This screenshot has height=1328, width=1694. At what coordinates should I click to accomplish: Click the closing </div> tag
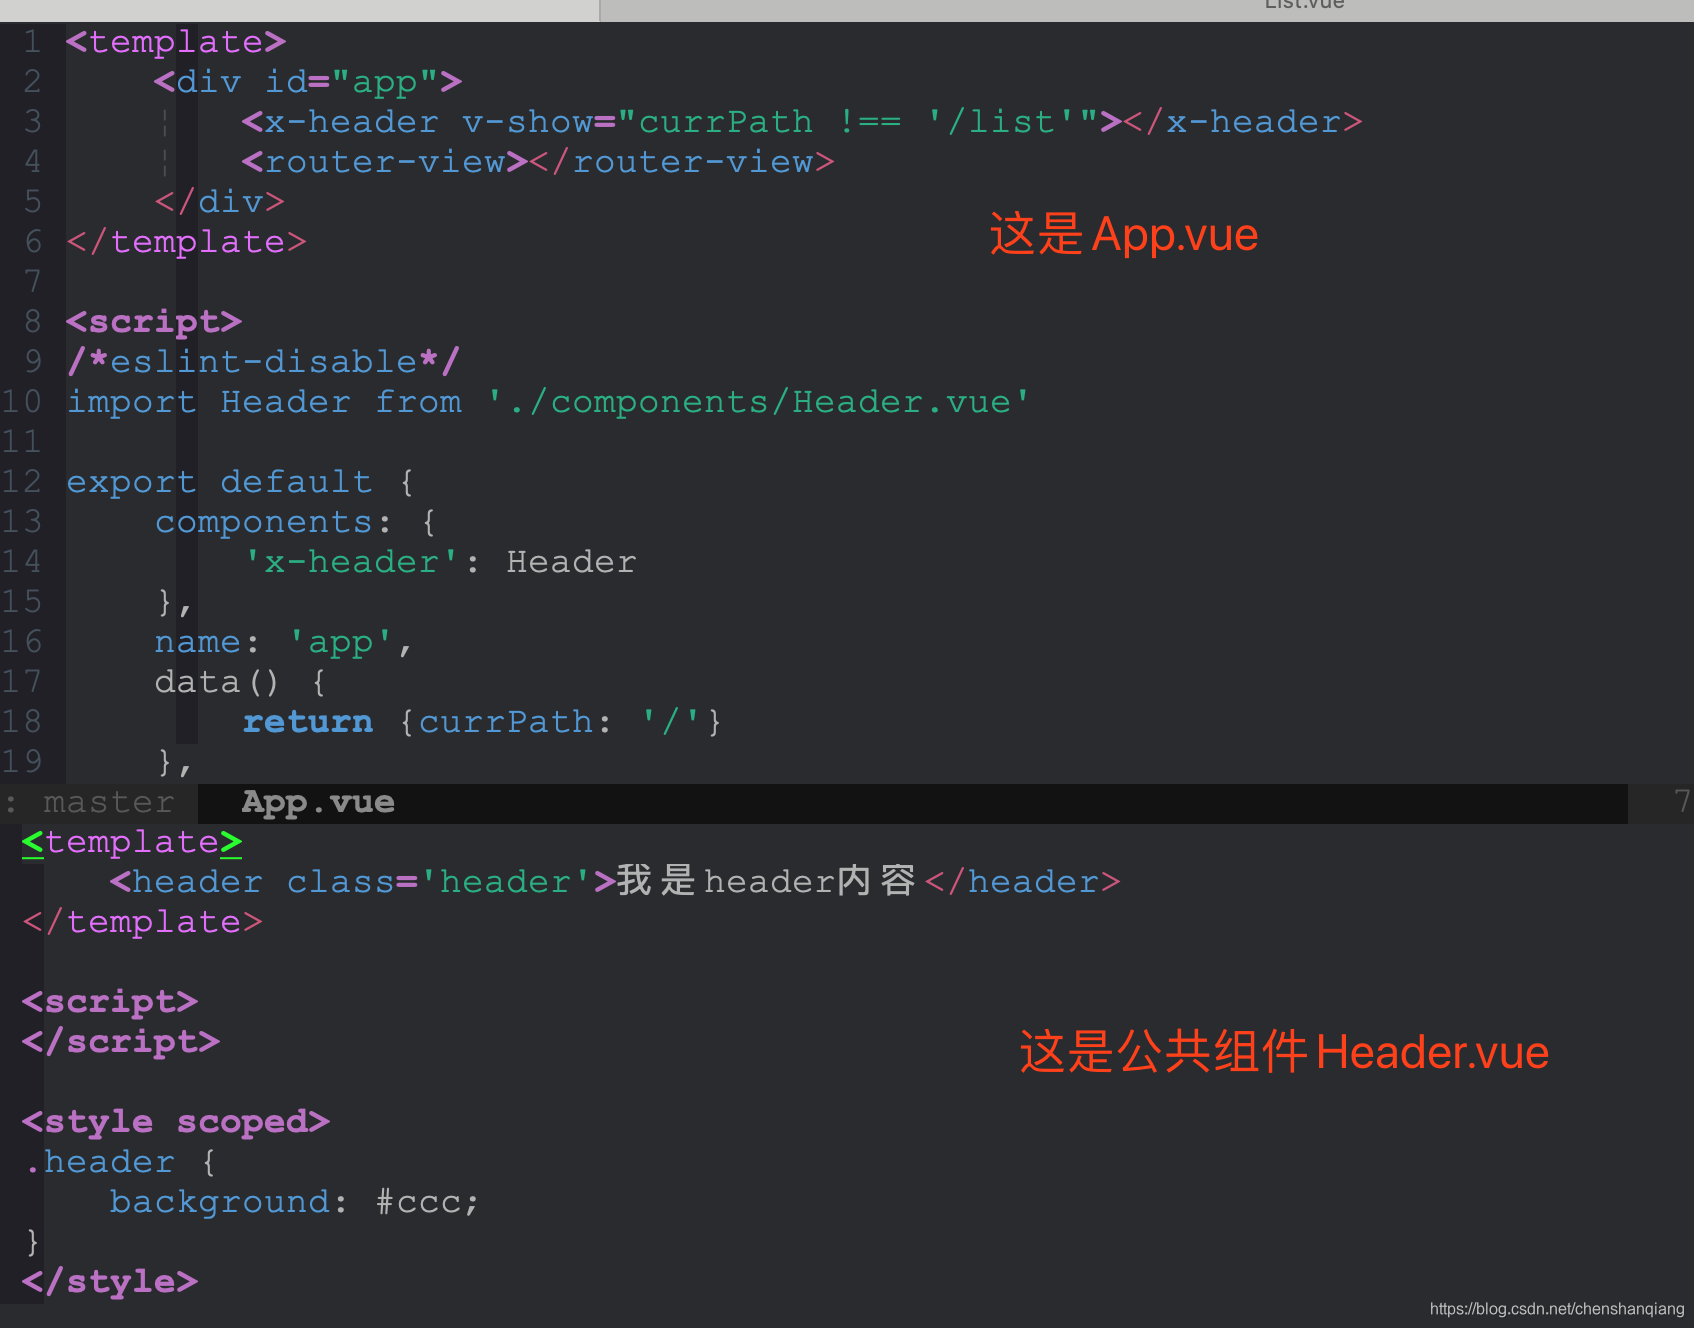pyautogui.click(x=220, y=202)
